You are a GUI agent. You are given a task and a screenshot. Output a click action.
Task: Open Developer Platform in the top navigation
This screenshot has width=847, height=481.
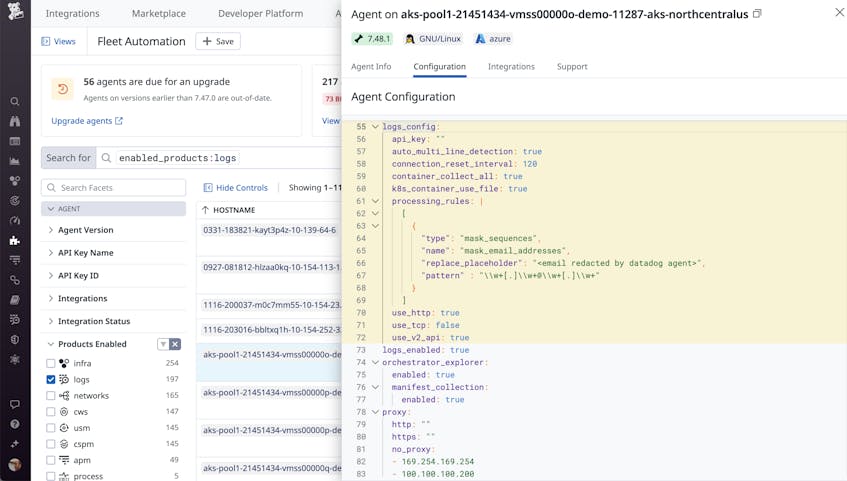pos(260,14)
